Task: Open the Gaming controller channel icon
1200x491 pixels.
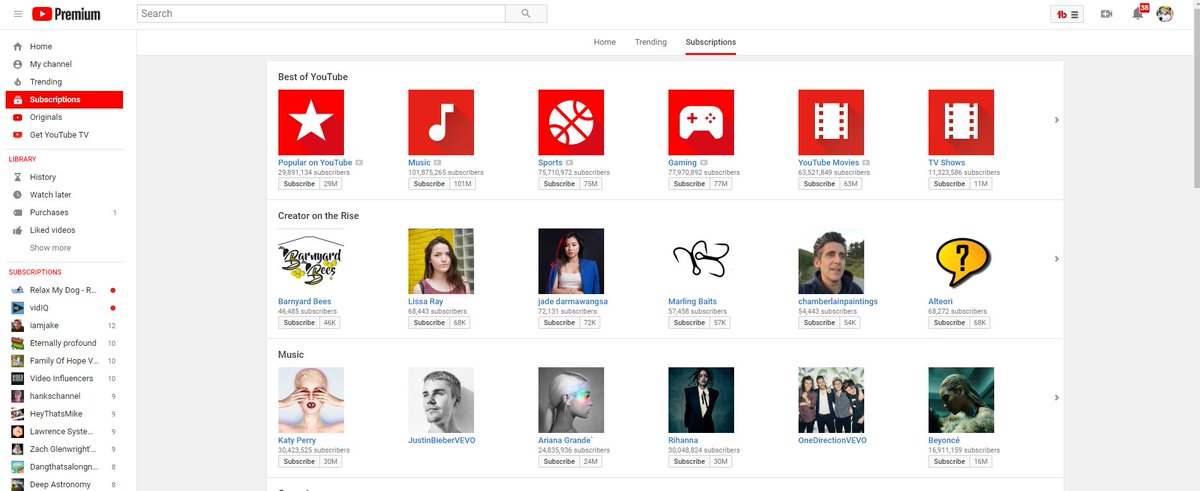Action: (701, 122)
